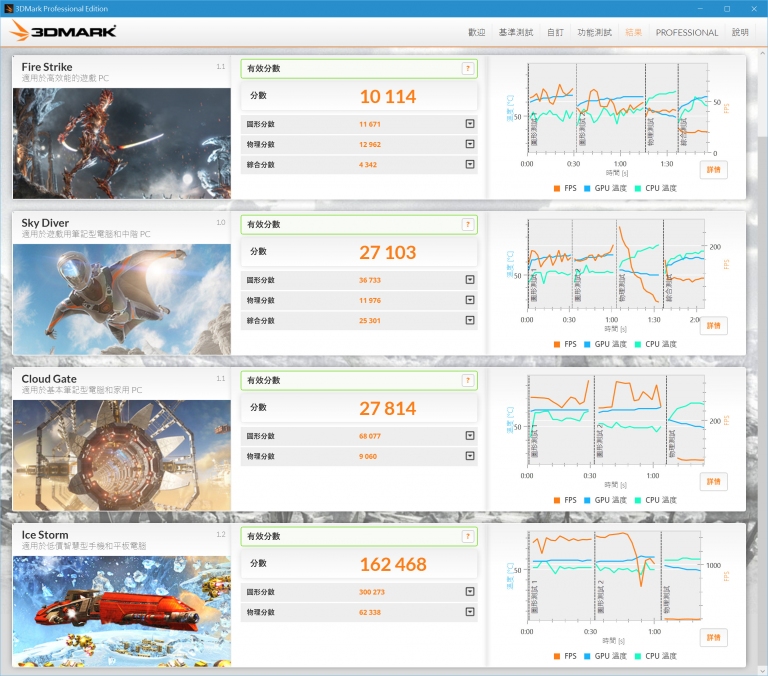This screenshot has height=676, width=768.
Task: Click the Cloud Gate title text
Action: (49, 379)
